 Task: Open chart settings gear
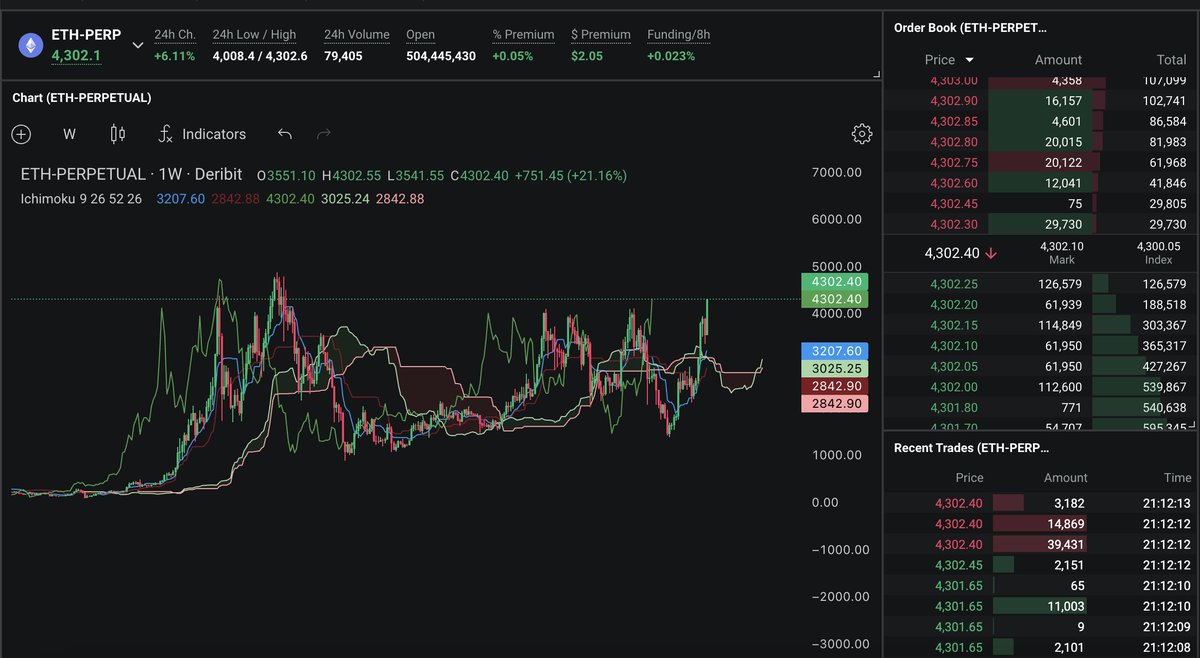point(862,134)
